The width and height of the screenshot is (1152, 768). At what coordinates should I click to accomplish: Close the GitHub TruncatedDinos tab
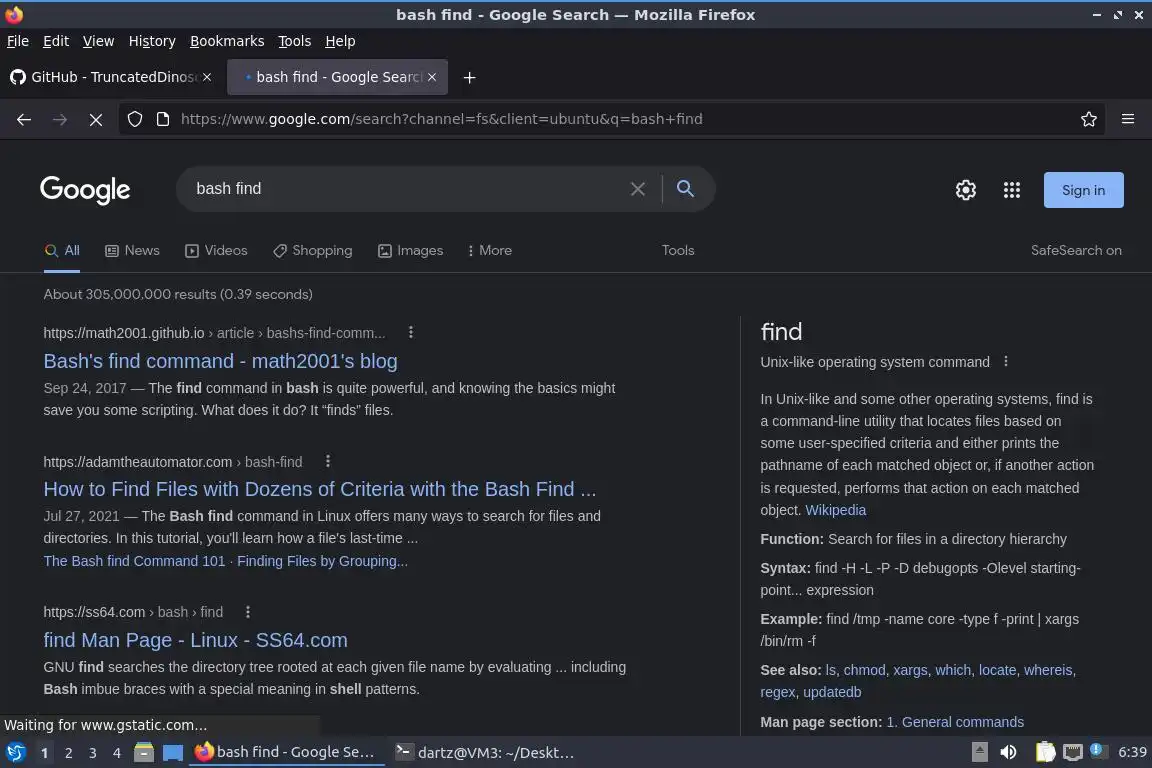point(207,77)
